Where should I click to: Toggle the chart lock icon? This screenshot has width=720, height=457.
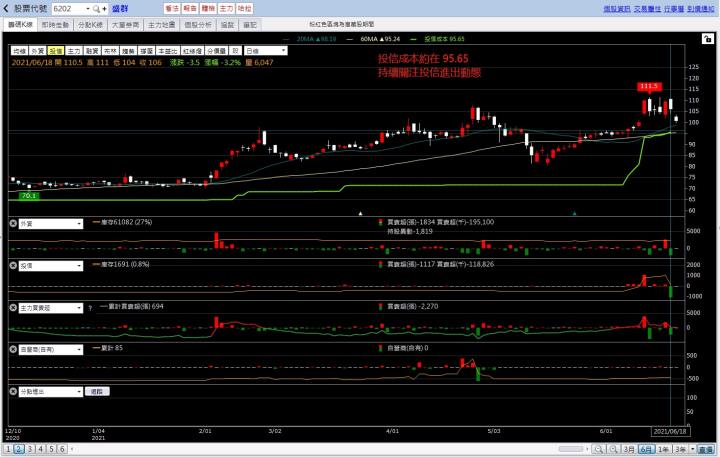tap(708, 39)
